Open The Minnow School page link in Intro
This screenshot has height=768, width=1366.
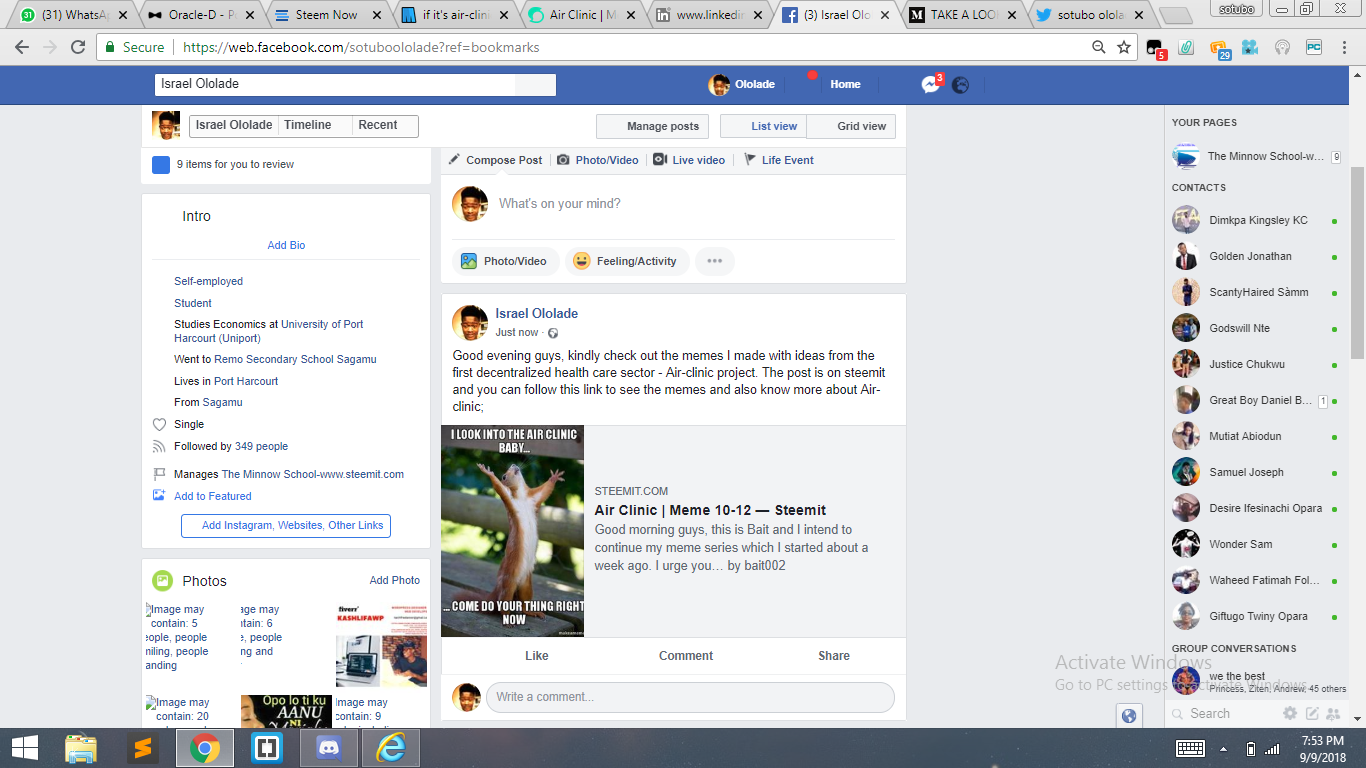tap(313, 474)
